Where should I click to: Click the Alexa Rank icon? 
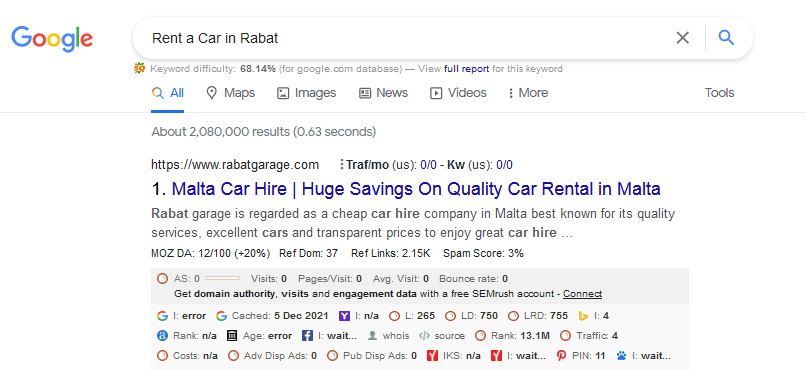click(x=162, y=336)
